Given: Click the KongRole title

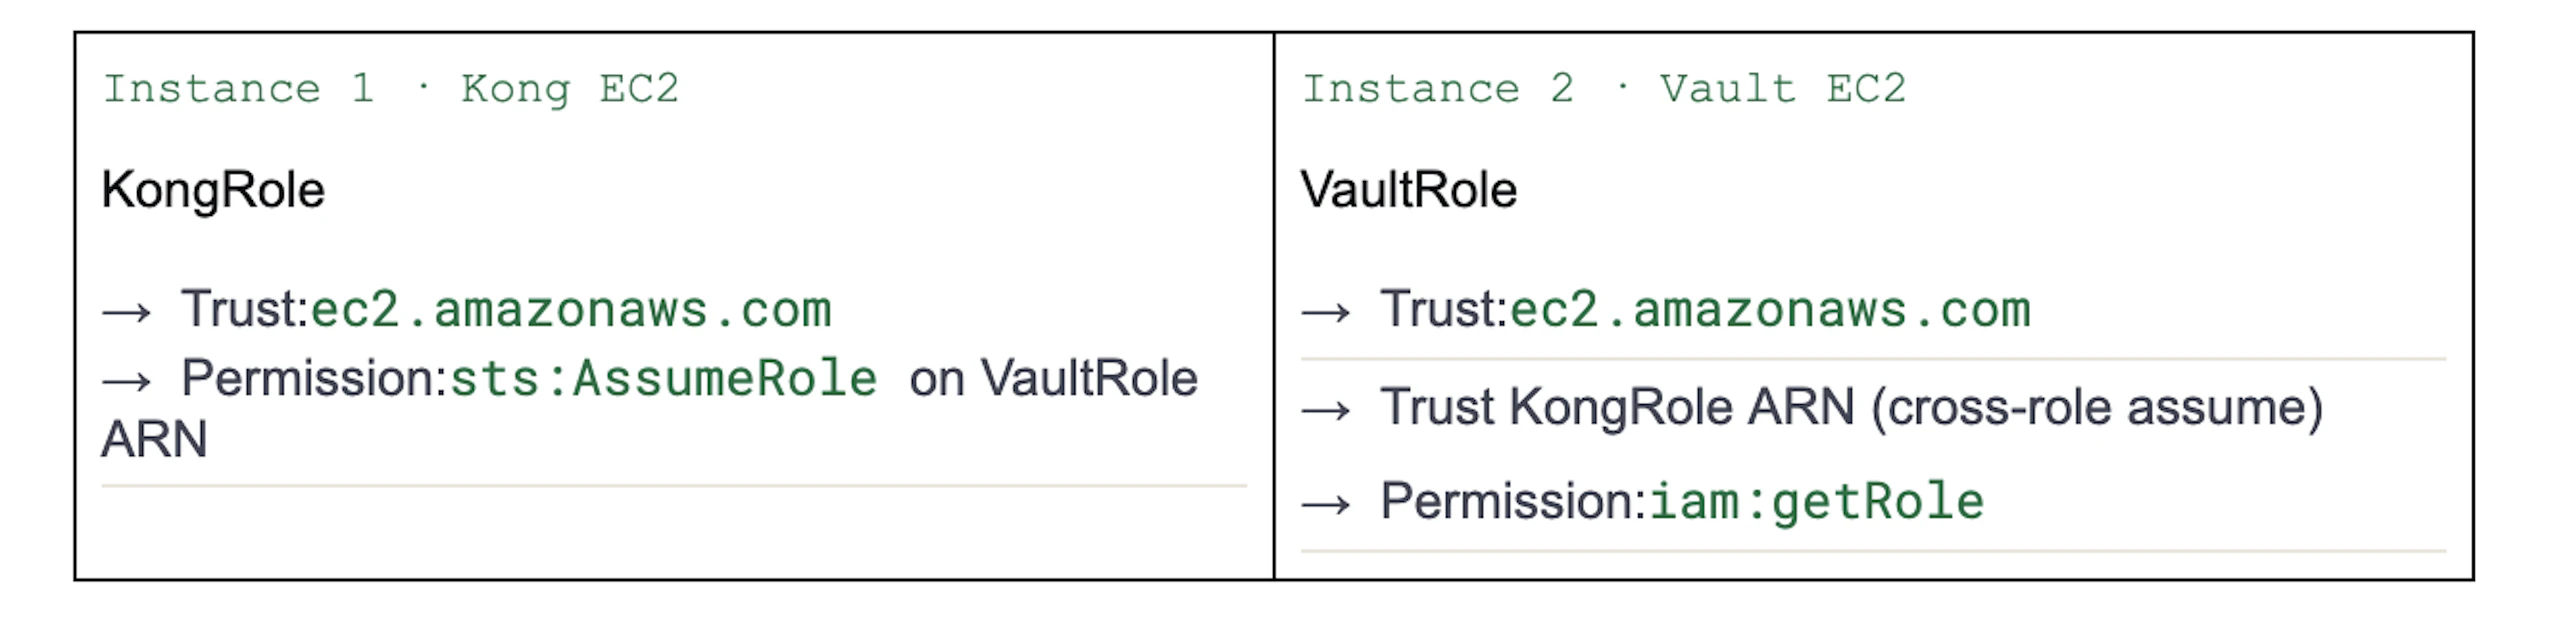Looking at the screenshot, I should pos(213,190).
